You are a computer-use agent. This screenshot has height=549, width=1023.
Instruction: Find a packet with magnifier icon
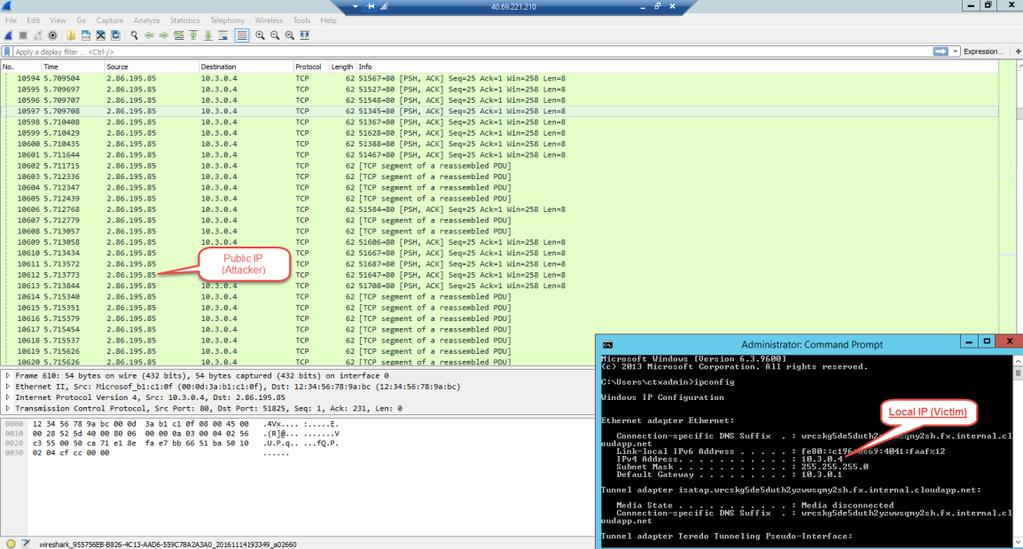pos(134,35)
